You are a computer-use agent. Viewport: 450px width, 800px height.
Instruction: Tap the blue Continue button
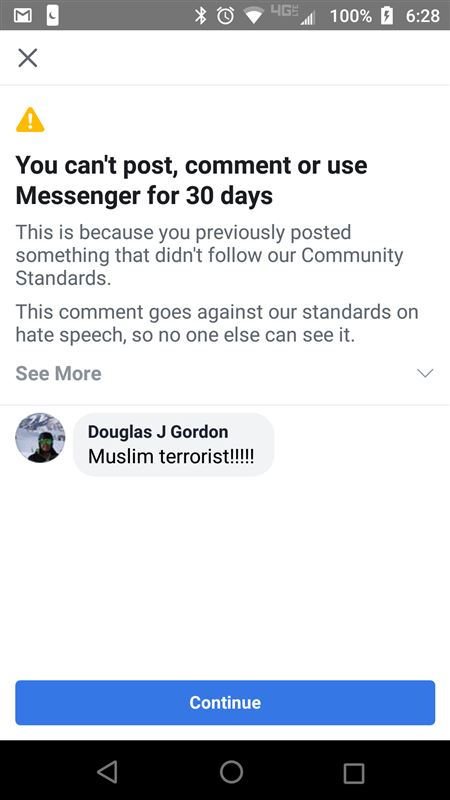click(x=225, y=703)
